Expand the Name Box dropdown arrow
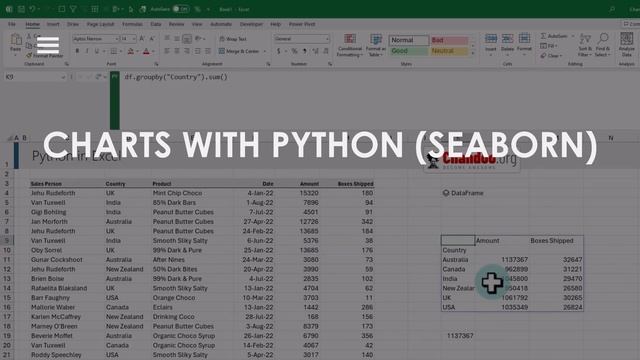Screen dimensions: 640x360 (63, 77)
